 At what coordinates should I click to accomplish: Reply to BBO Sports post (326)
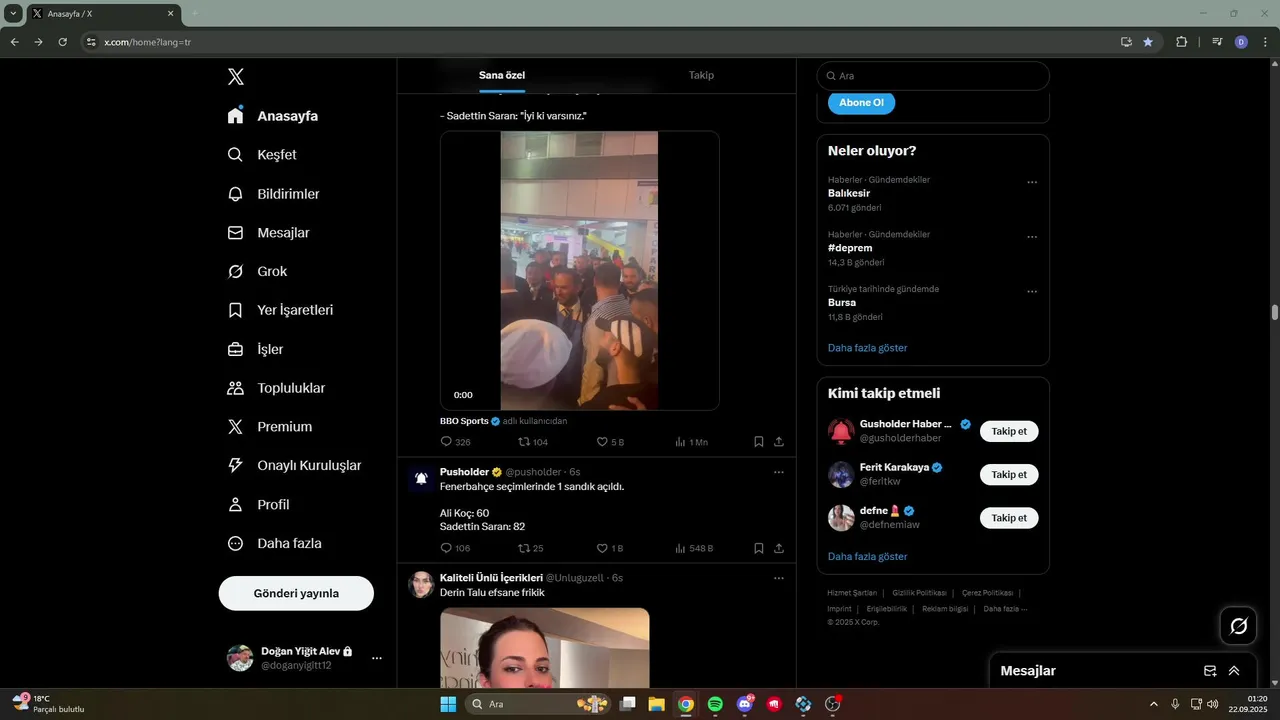(455, 441)
